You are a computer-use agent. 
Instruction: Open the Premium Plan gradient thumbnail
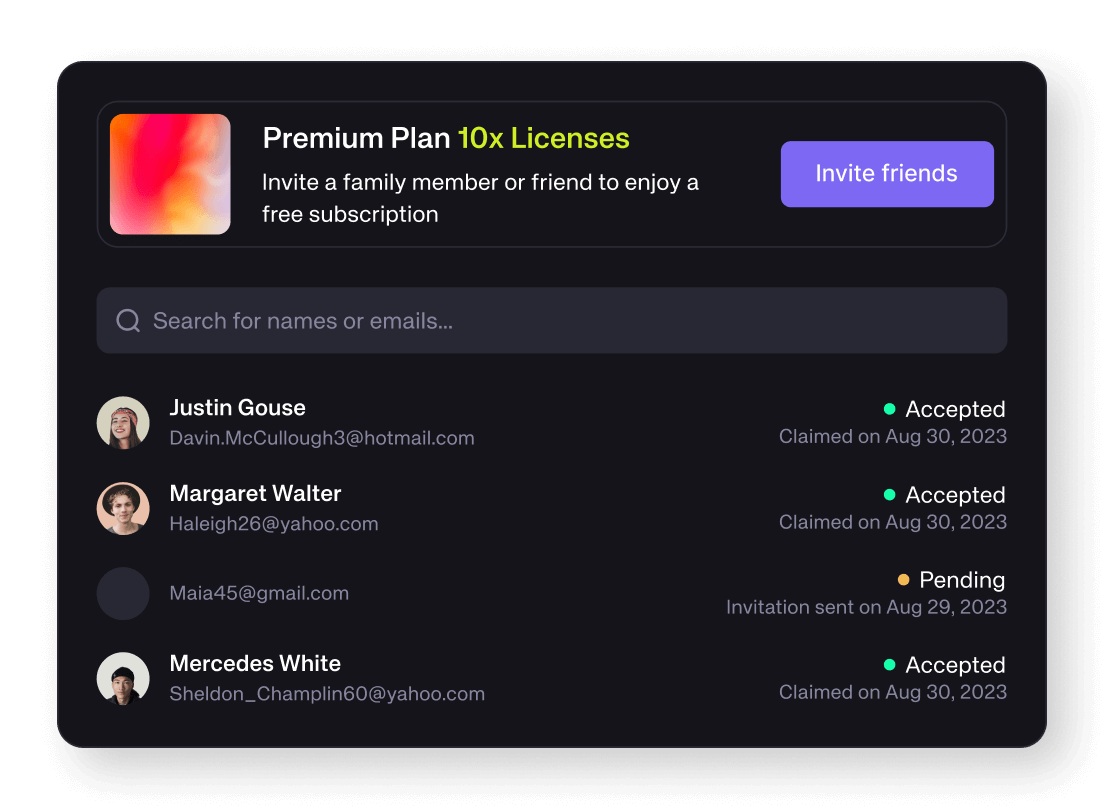click(170, 174)
